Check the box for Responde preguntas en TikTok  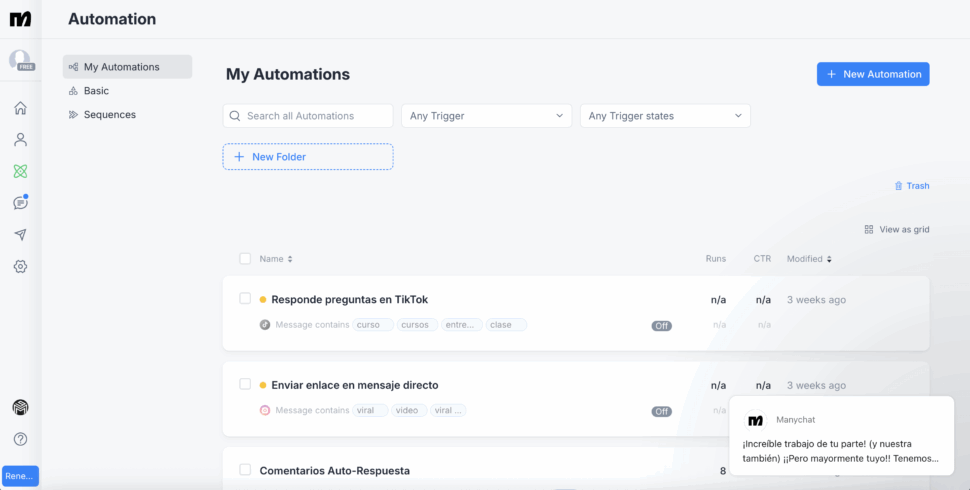pos(245,298)
